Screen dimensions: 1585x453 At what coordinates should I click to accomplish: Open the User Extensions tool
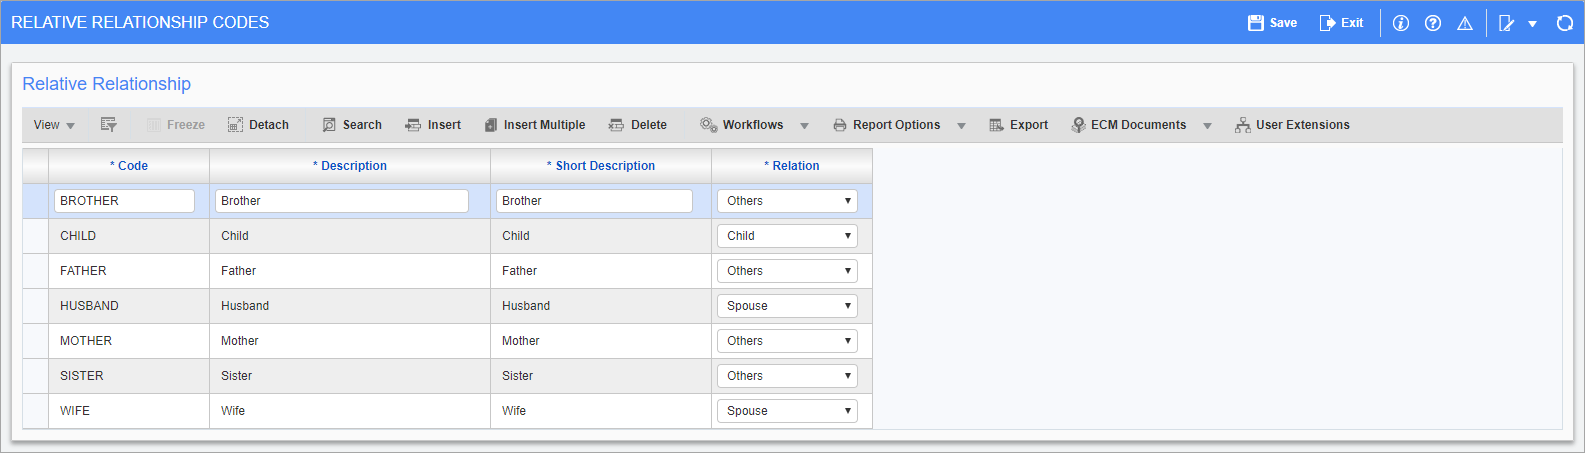1292,125
